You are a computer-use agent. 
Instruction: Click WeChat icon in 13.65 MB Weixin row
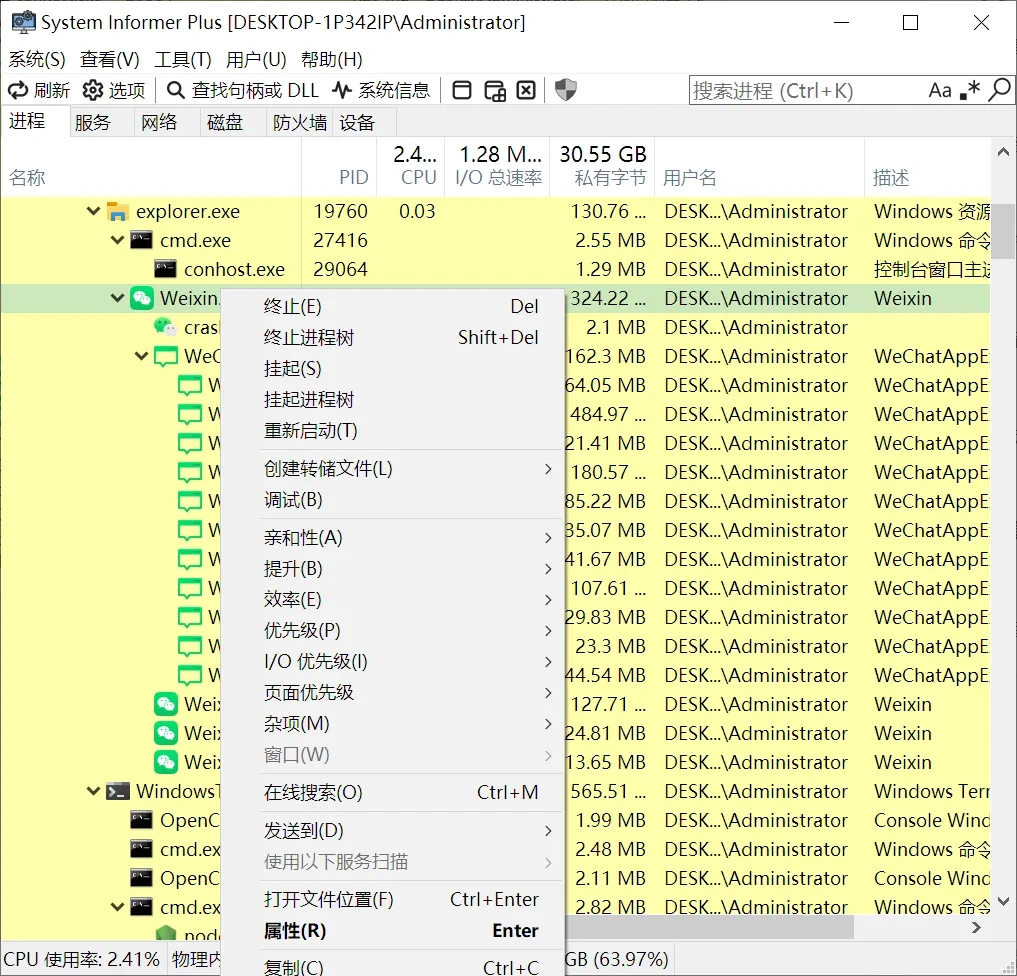(165, 762)
